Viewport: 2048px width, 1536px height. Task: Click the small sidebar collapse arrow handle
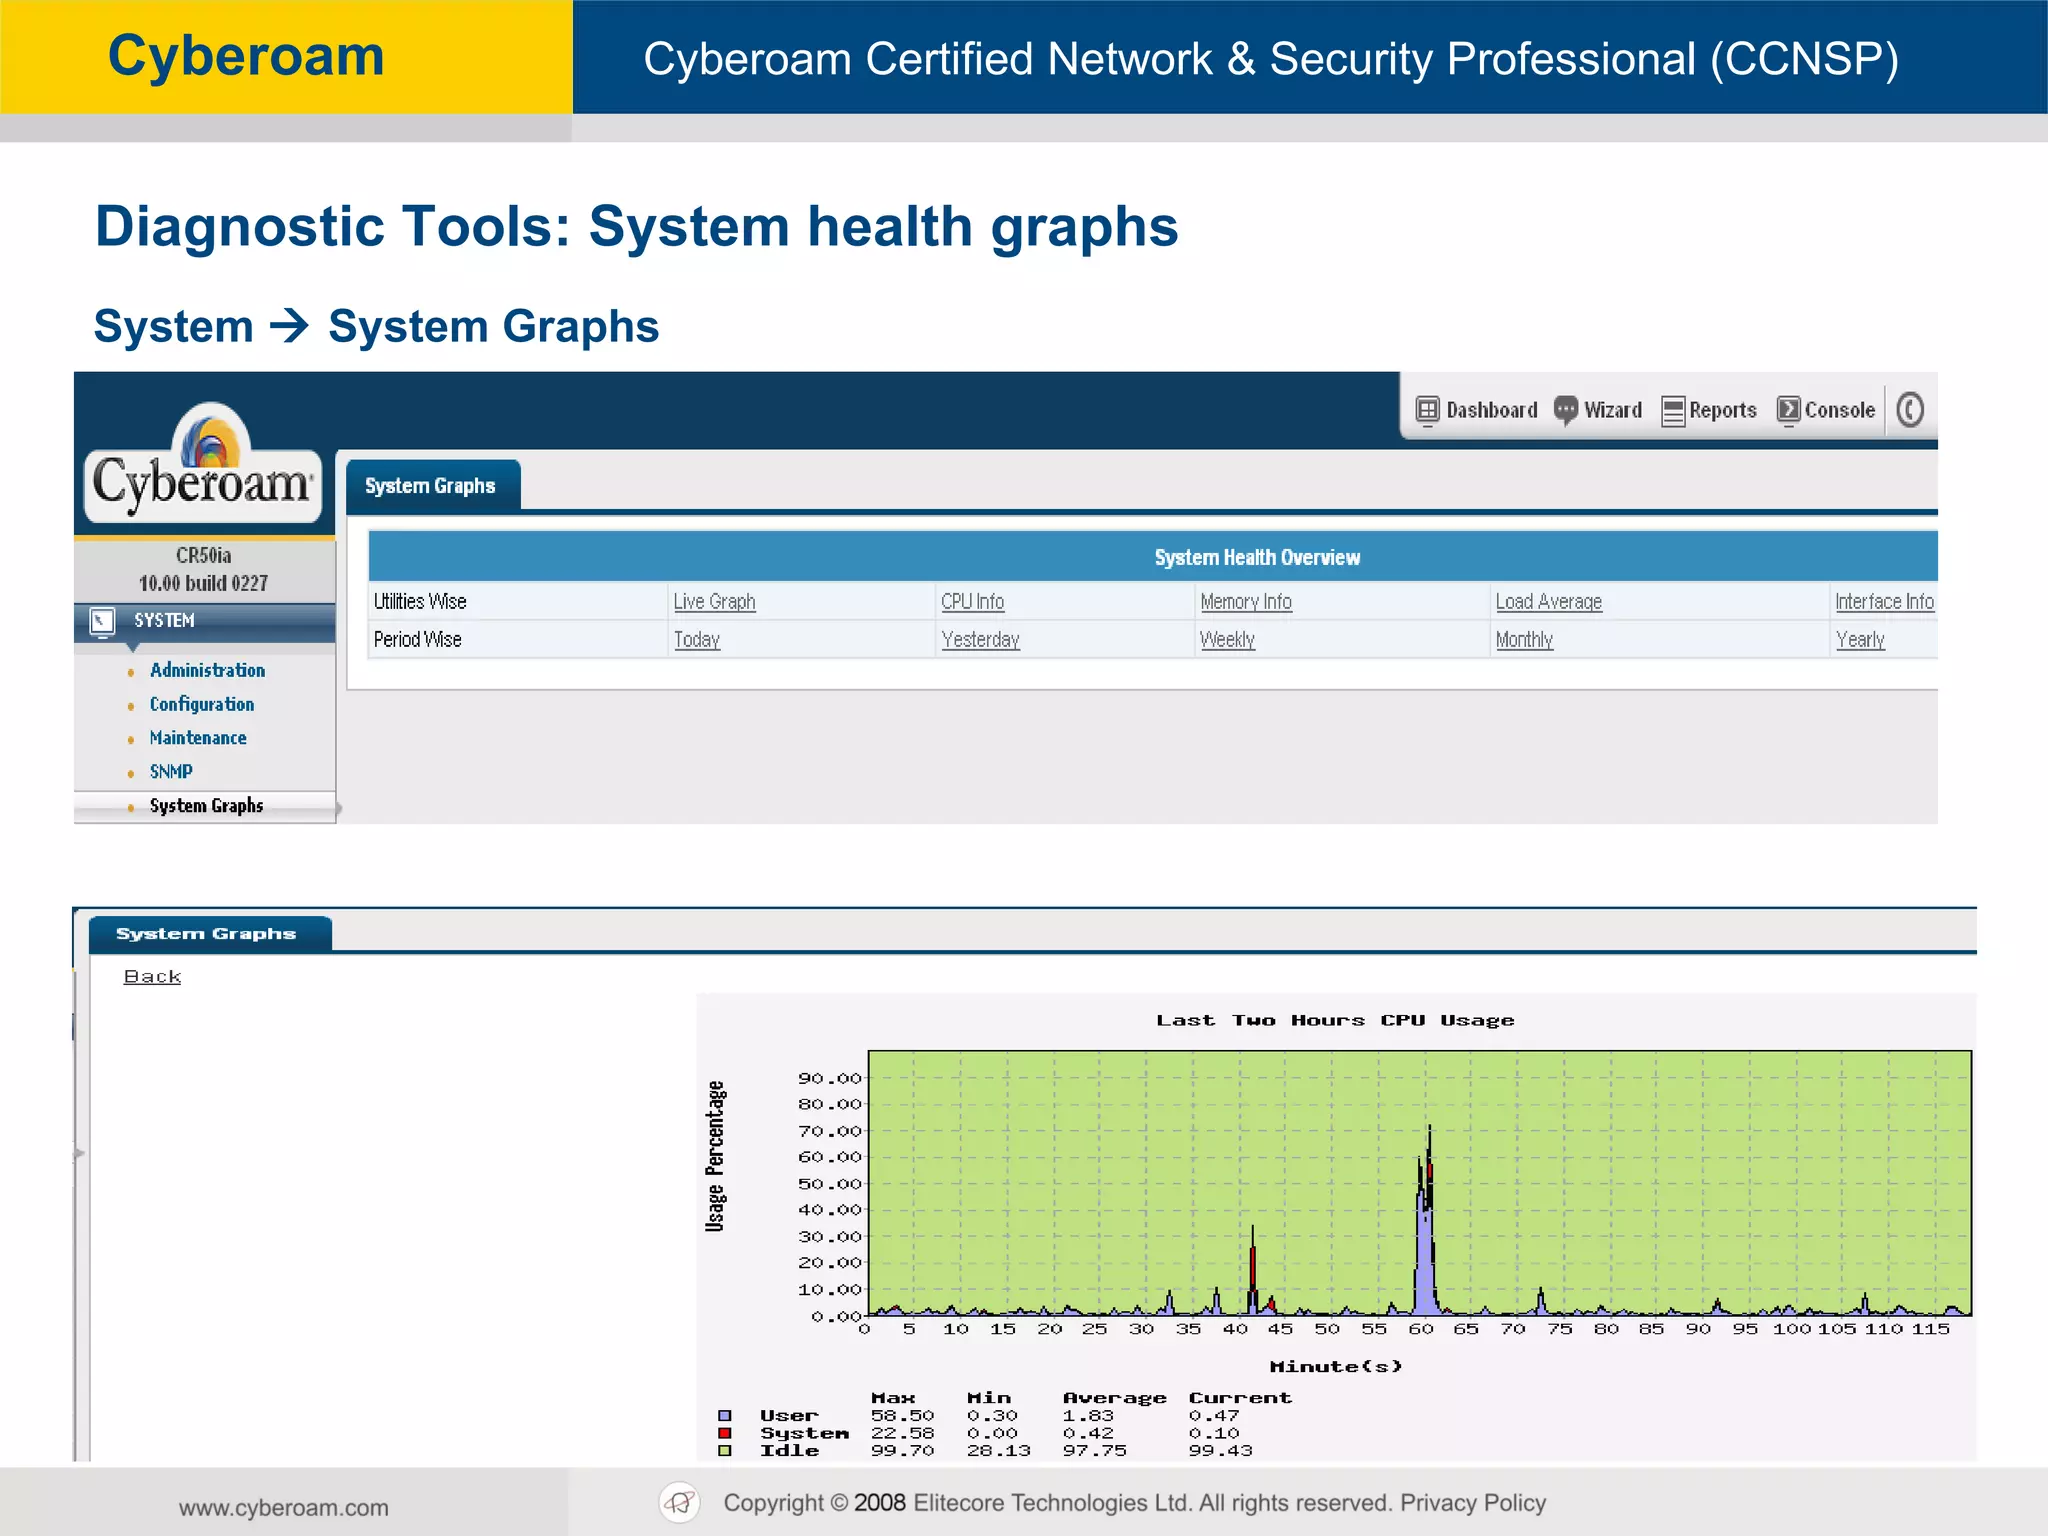pos(79,1154)
